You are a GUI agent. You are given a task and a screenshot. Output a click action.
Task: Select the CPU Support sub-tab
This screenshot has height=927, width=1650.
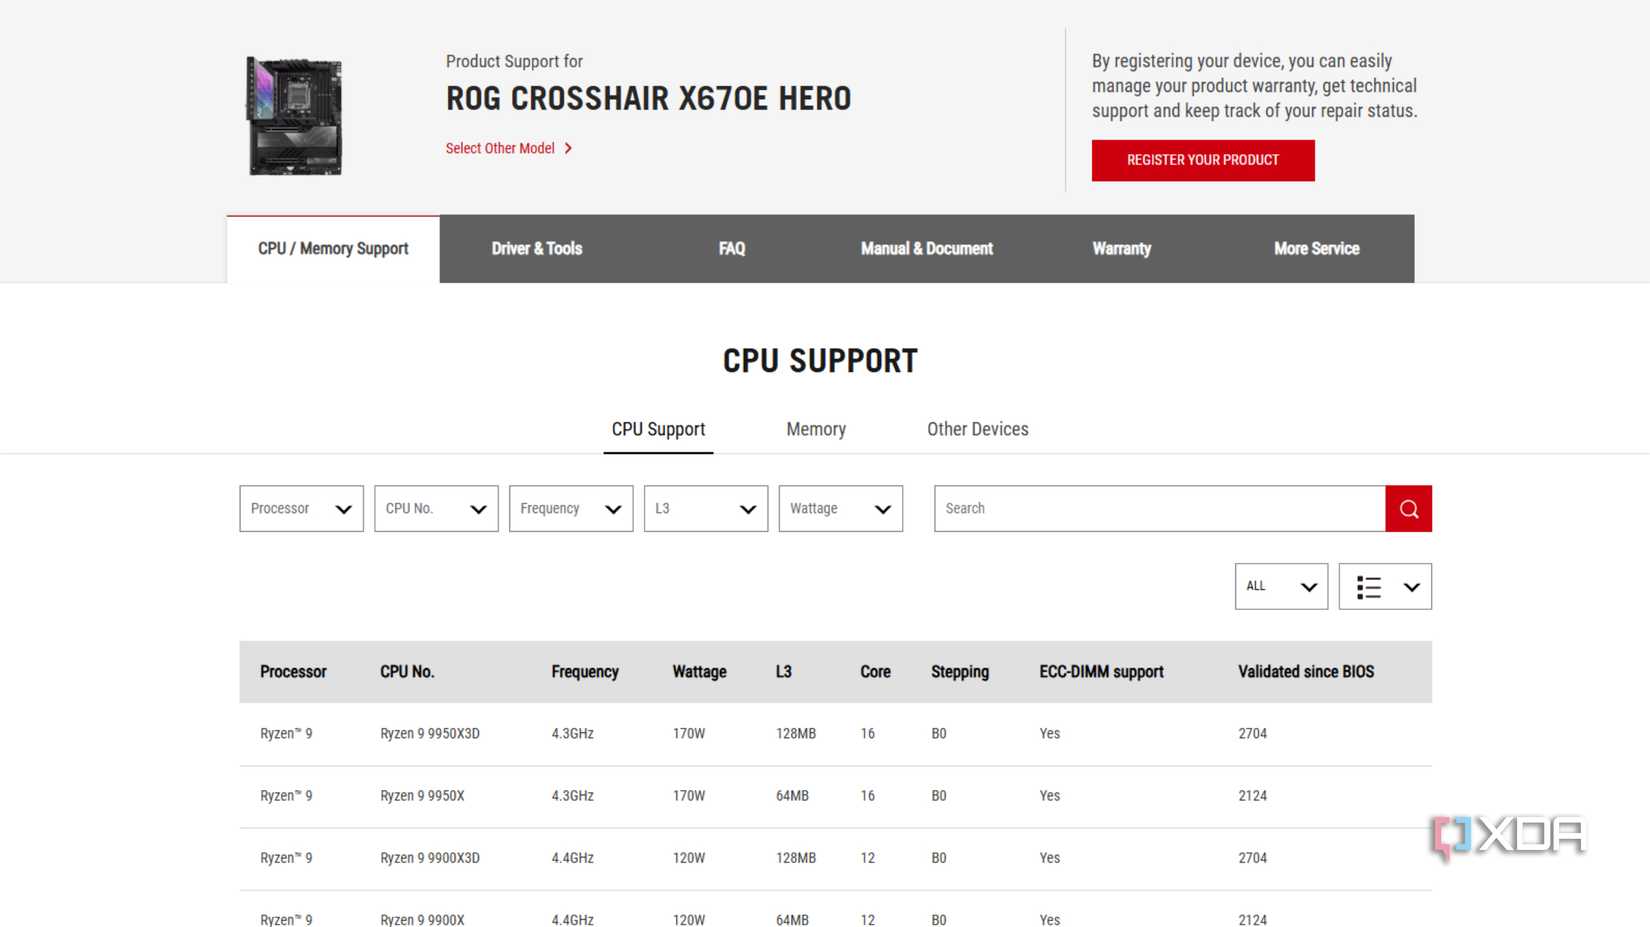click(658, 430)
